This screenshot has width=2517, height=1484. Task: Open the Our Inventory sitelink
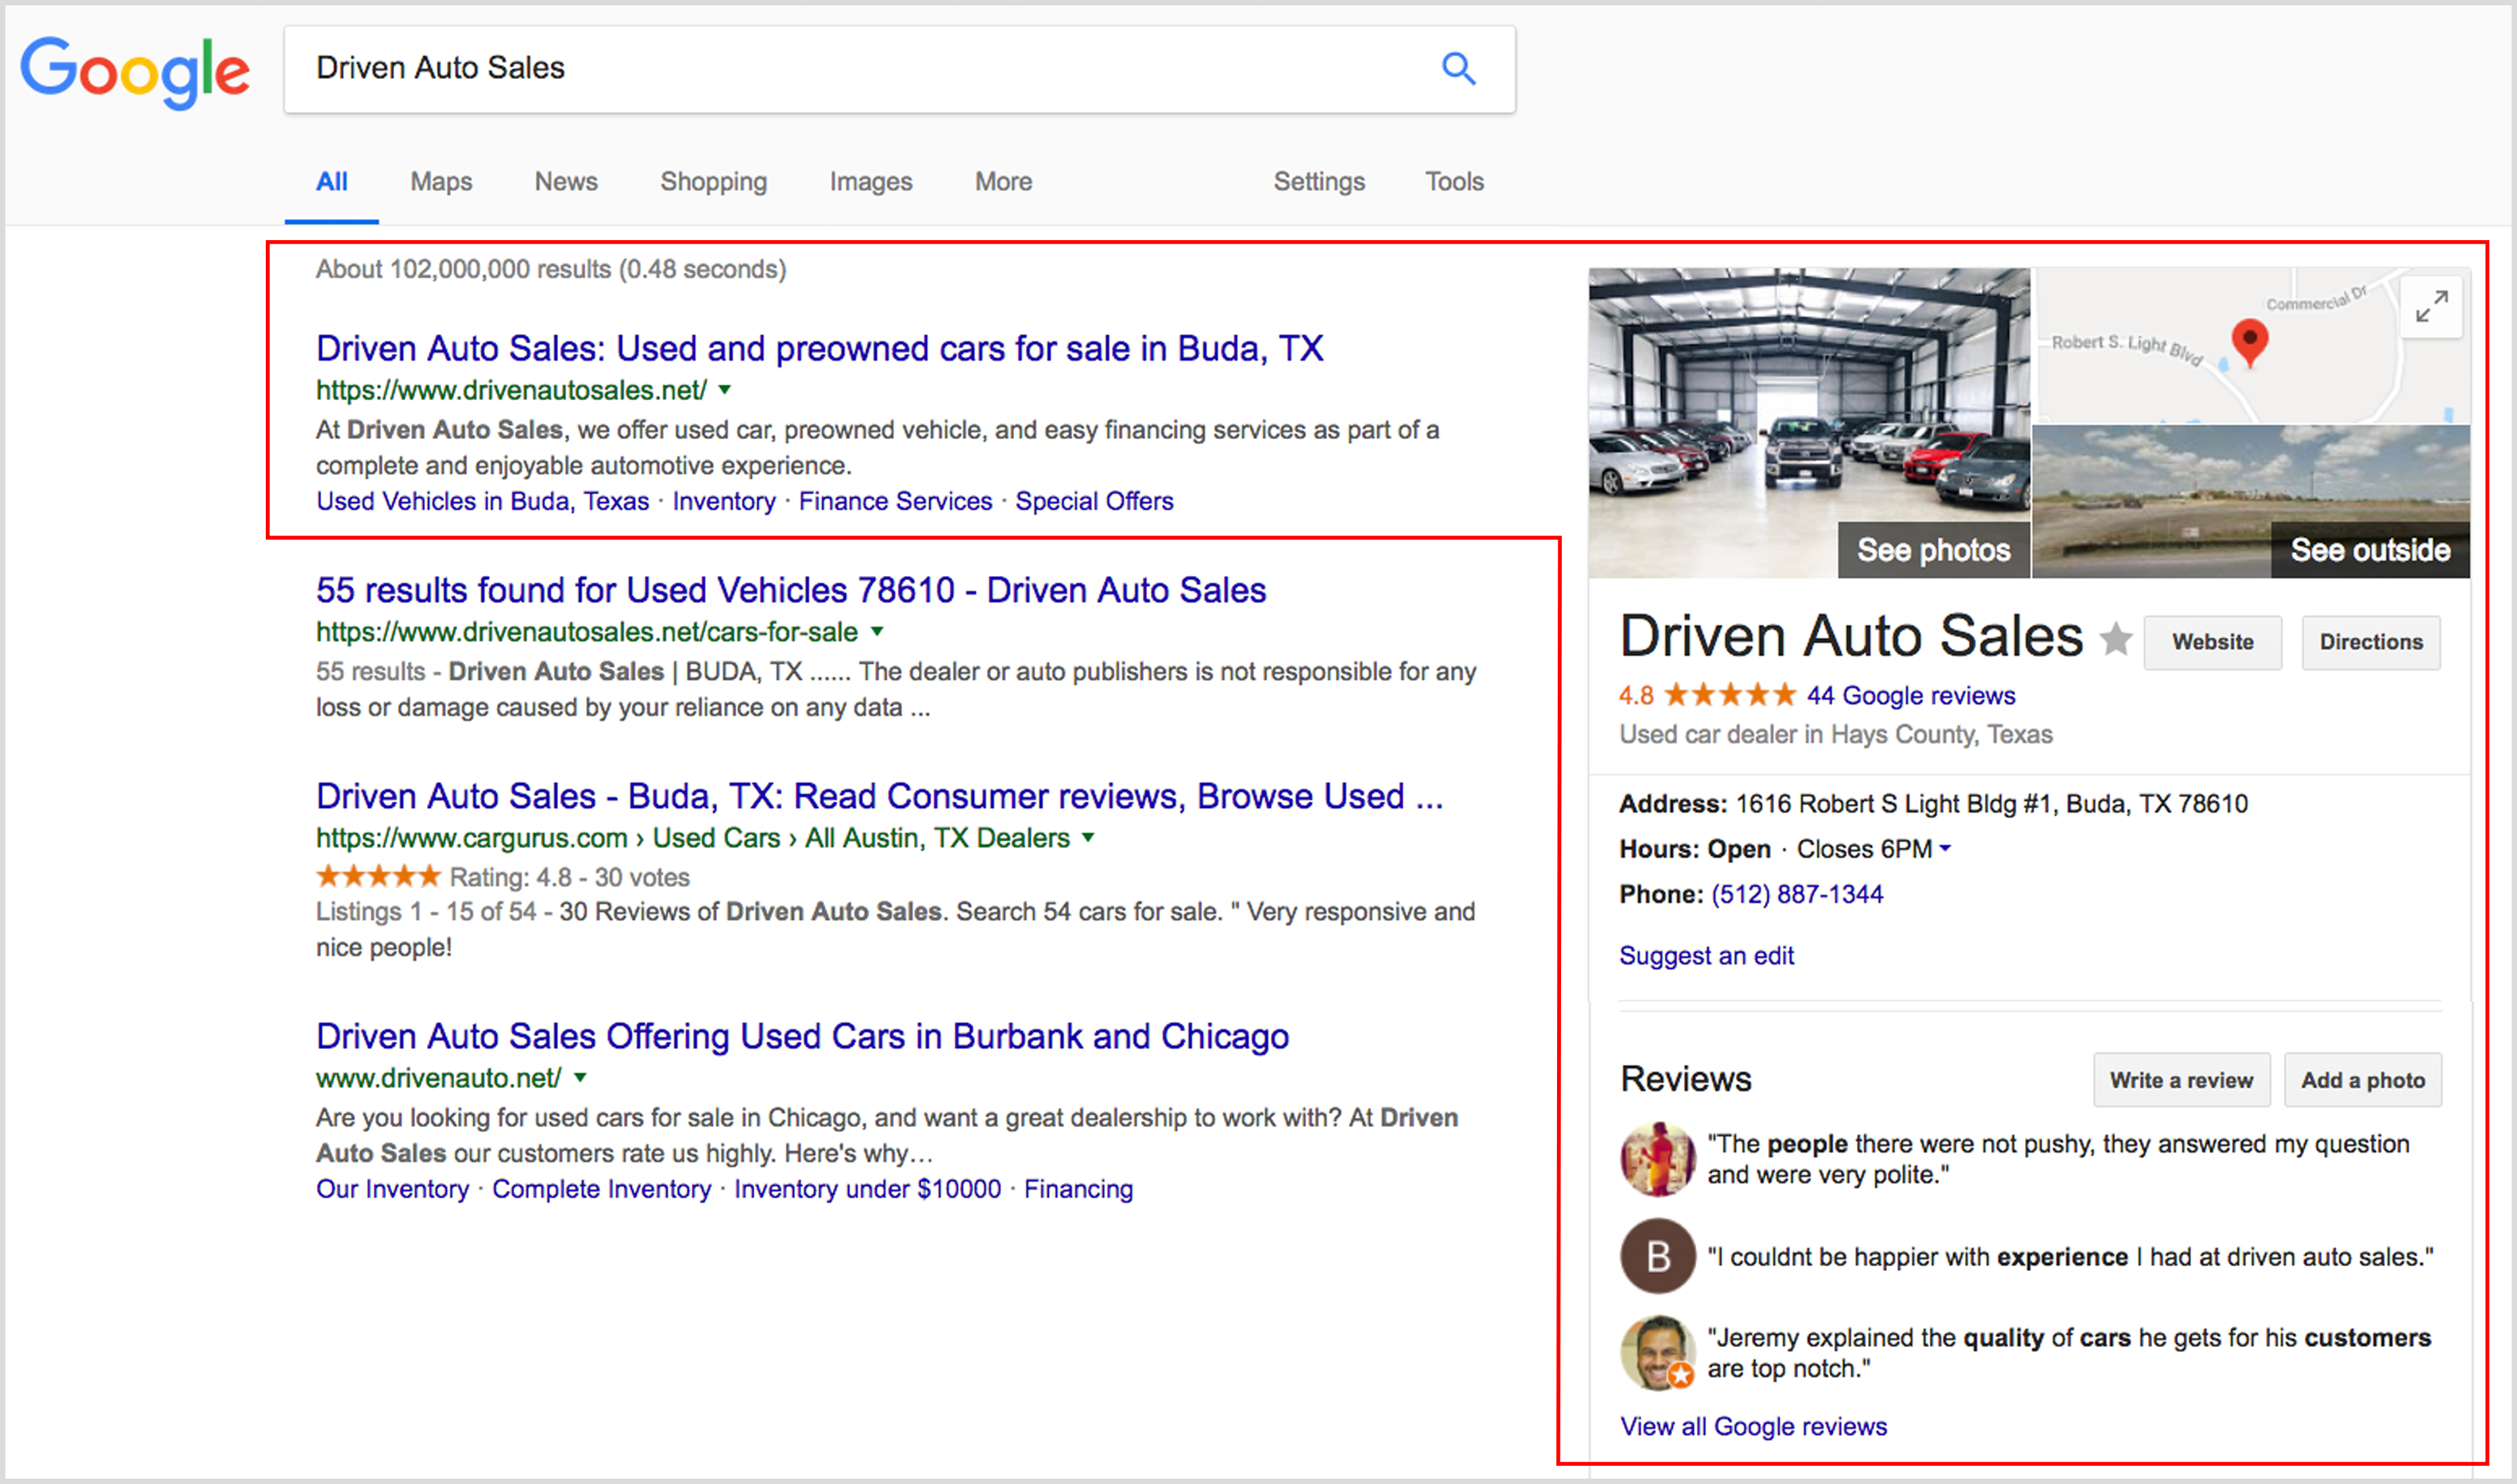(392, 1189)
